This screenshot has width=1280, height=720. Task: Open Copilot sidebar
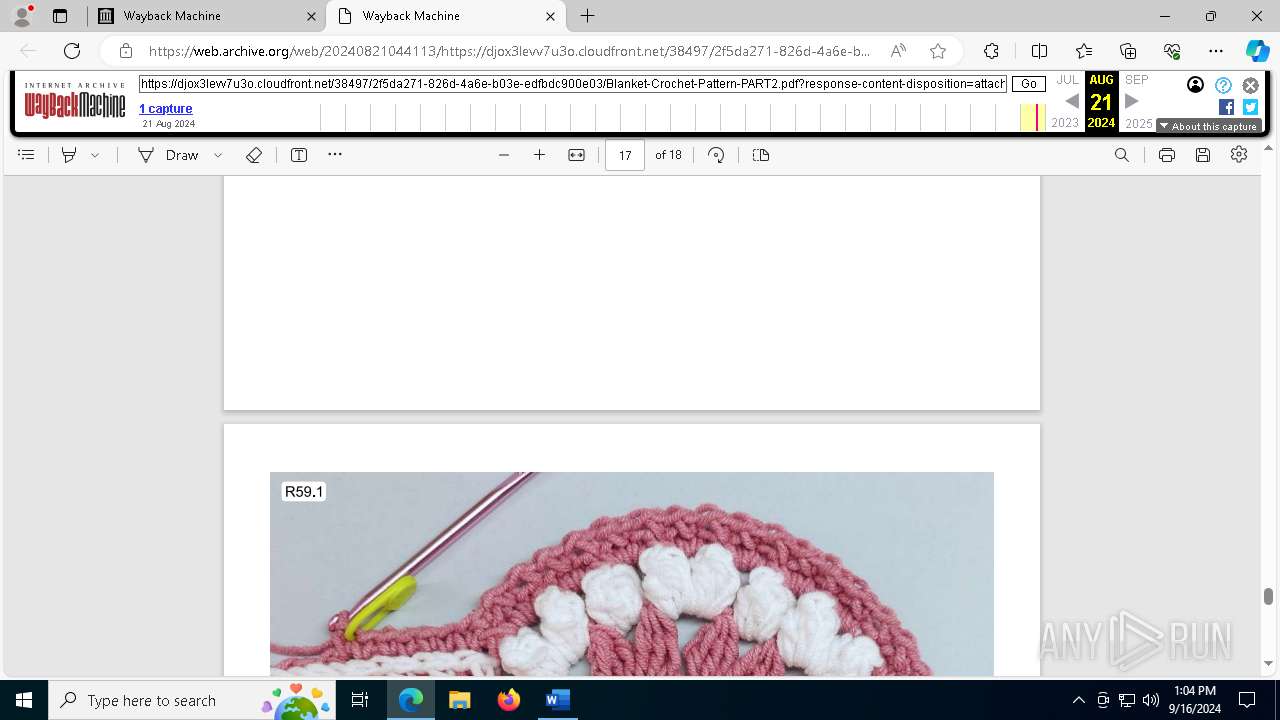pyautogui.click(x=1257, y=51)
